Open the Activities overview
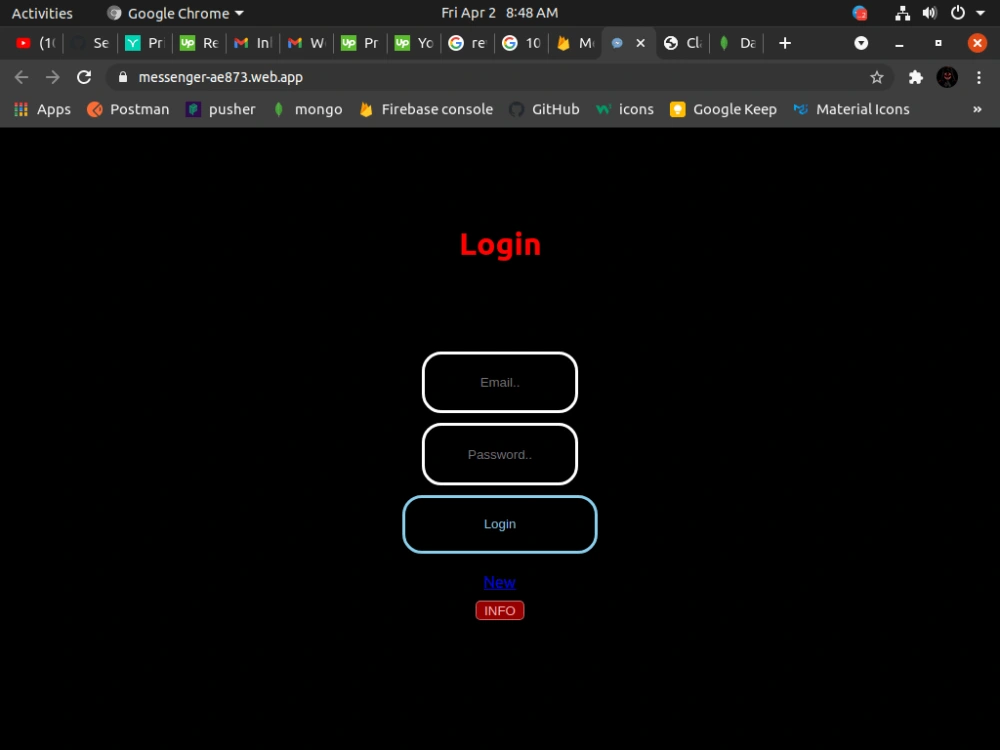Screen dimensions: 1000x750 click(42, 13)
